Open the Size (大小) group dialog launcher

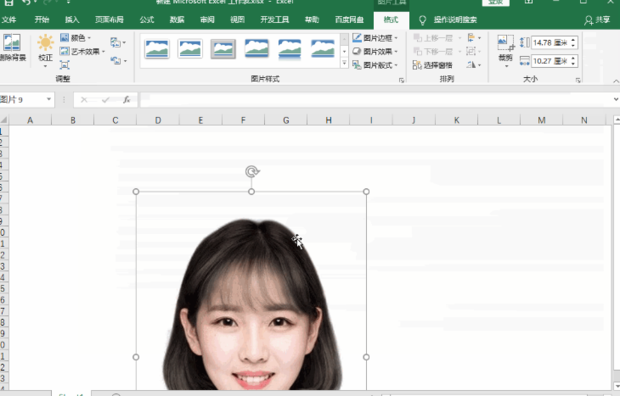(578, 80)
